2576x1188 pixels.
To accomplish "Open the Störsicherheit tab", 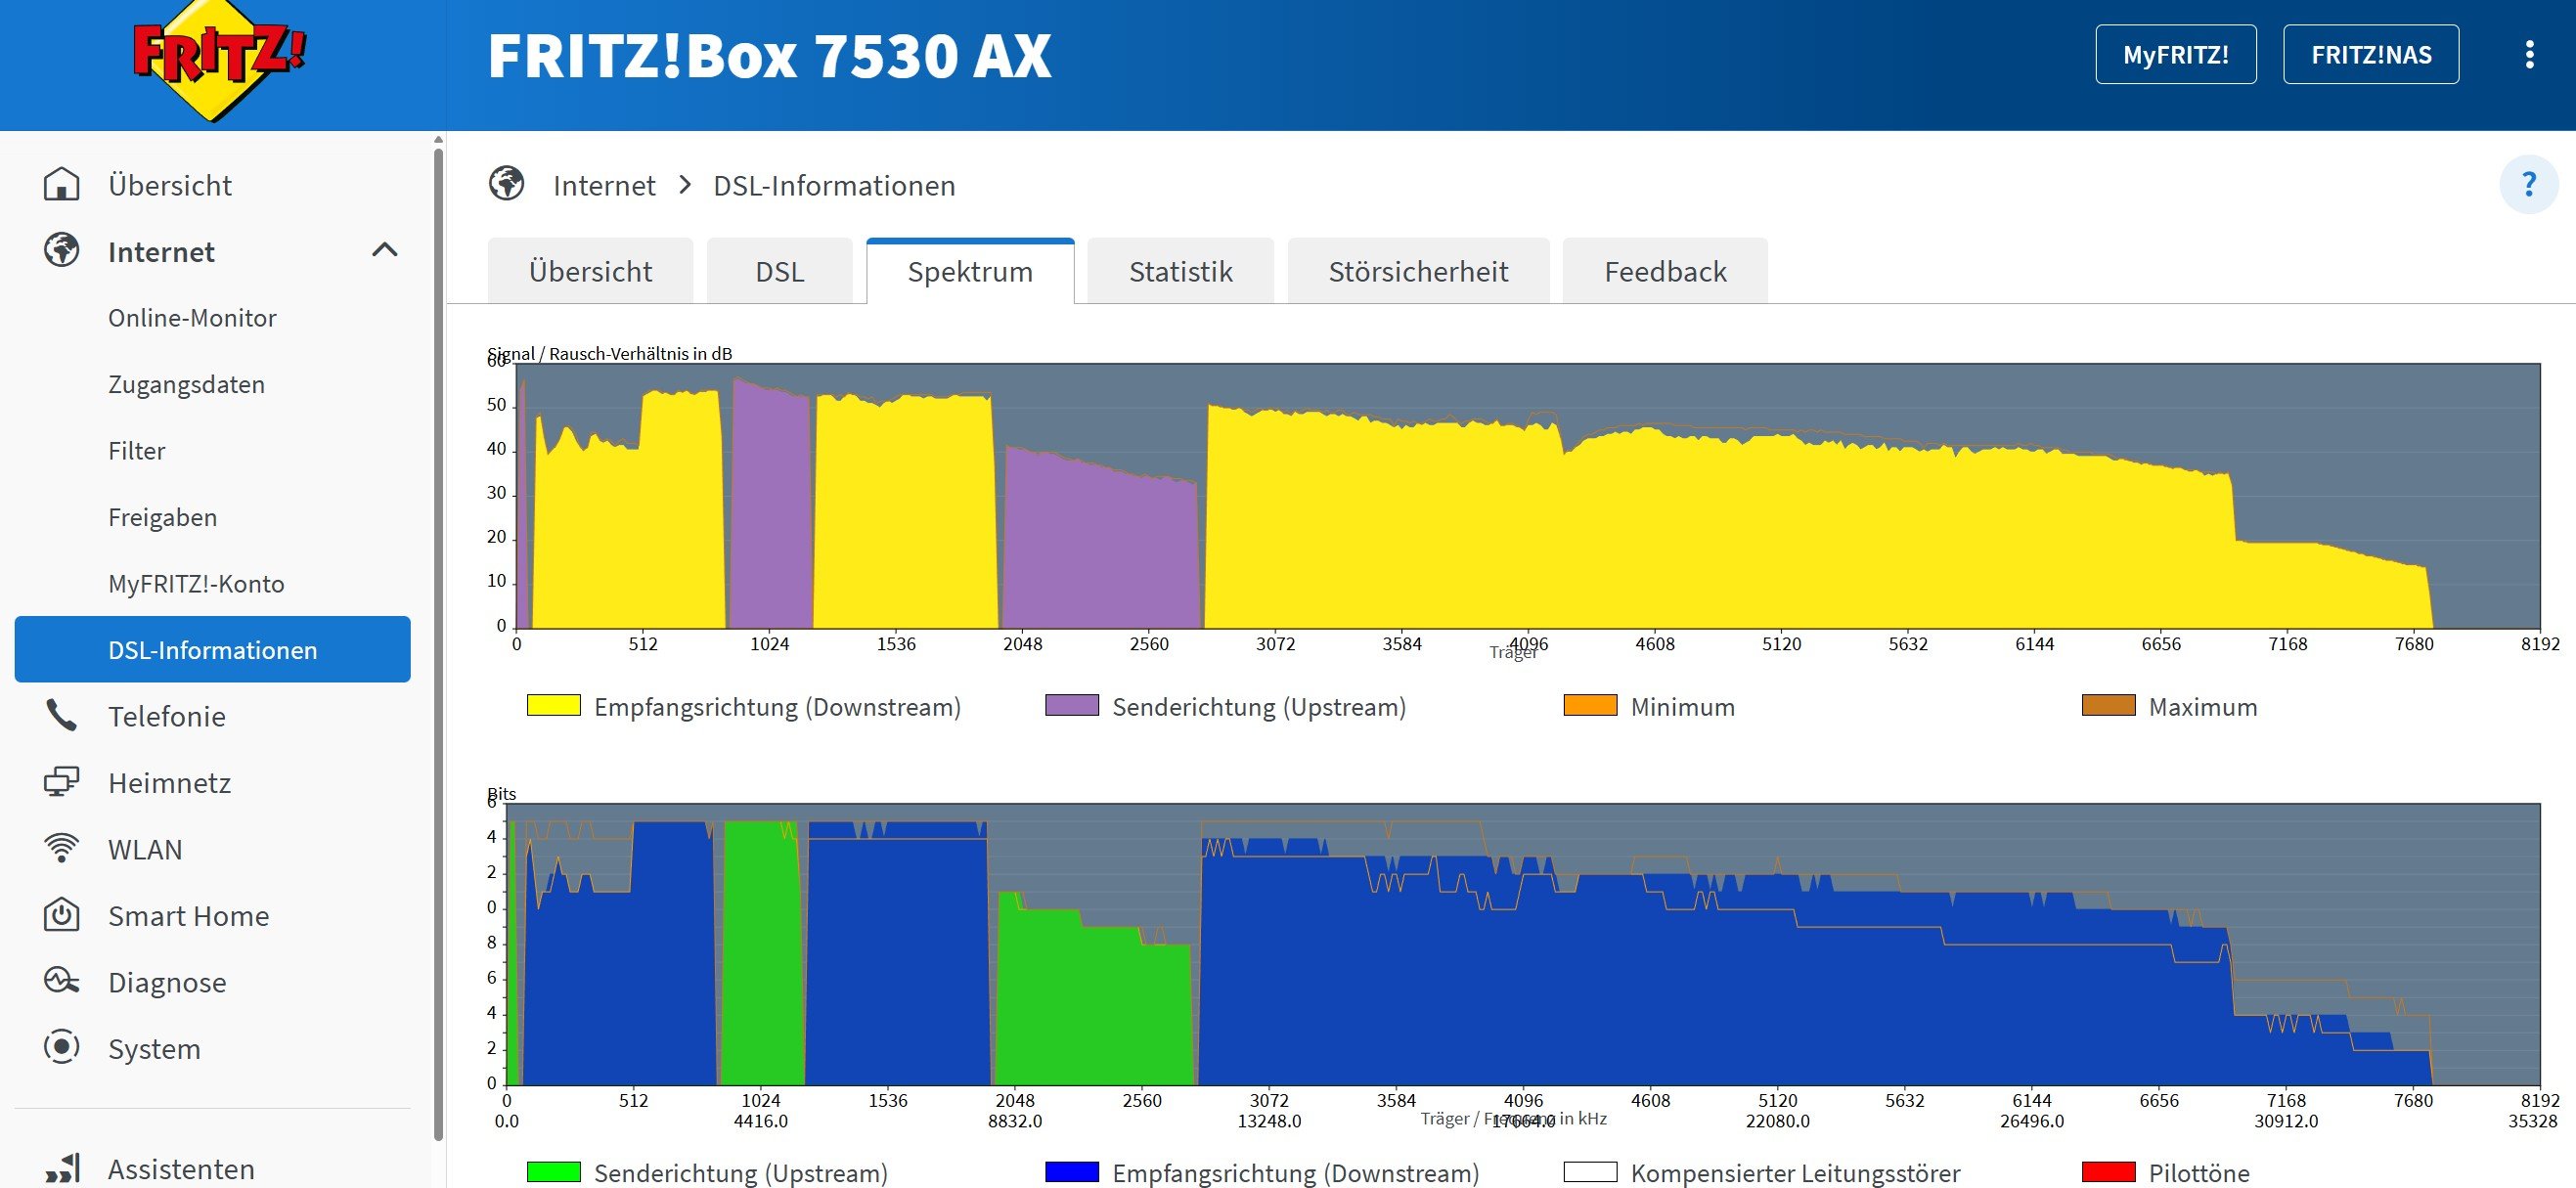I will coord(1417,272).
